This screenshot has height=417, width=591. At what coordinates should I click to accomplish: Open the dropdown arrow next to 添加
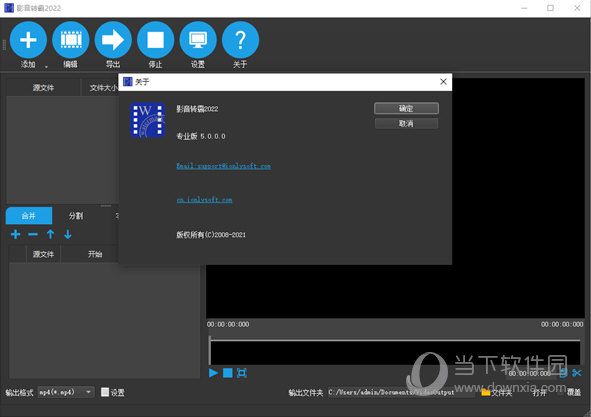click(46, 66)
